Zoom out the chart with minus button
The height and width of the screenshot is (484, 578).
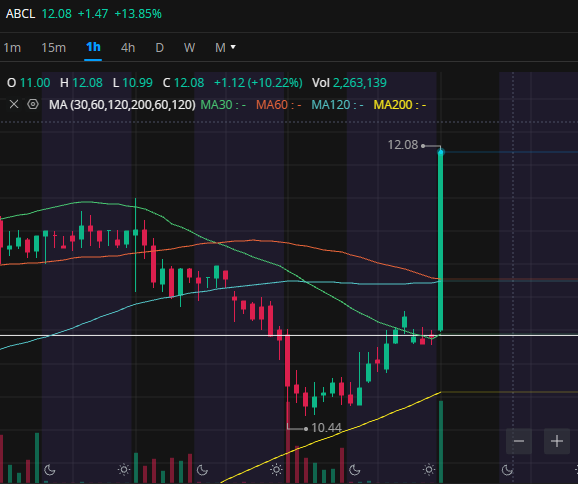pos(519,441)
